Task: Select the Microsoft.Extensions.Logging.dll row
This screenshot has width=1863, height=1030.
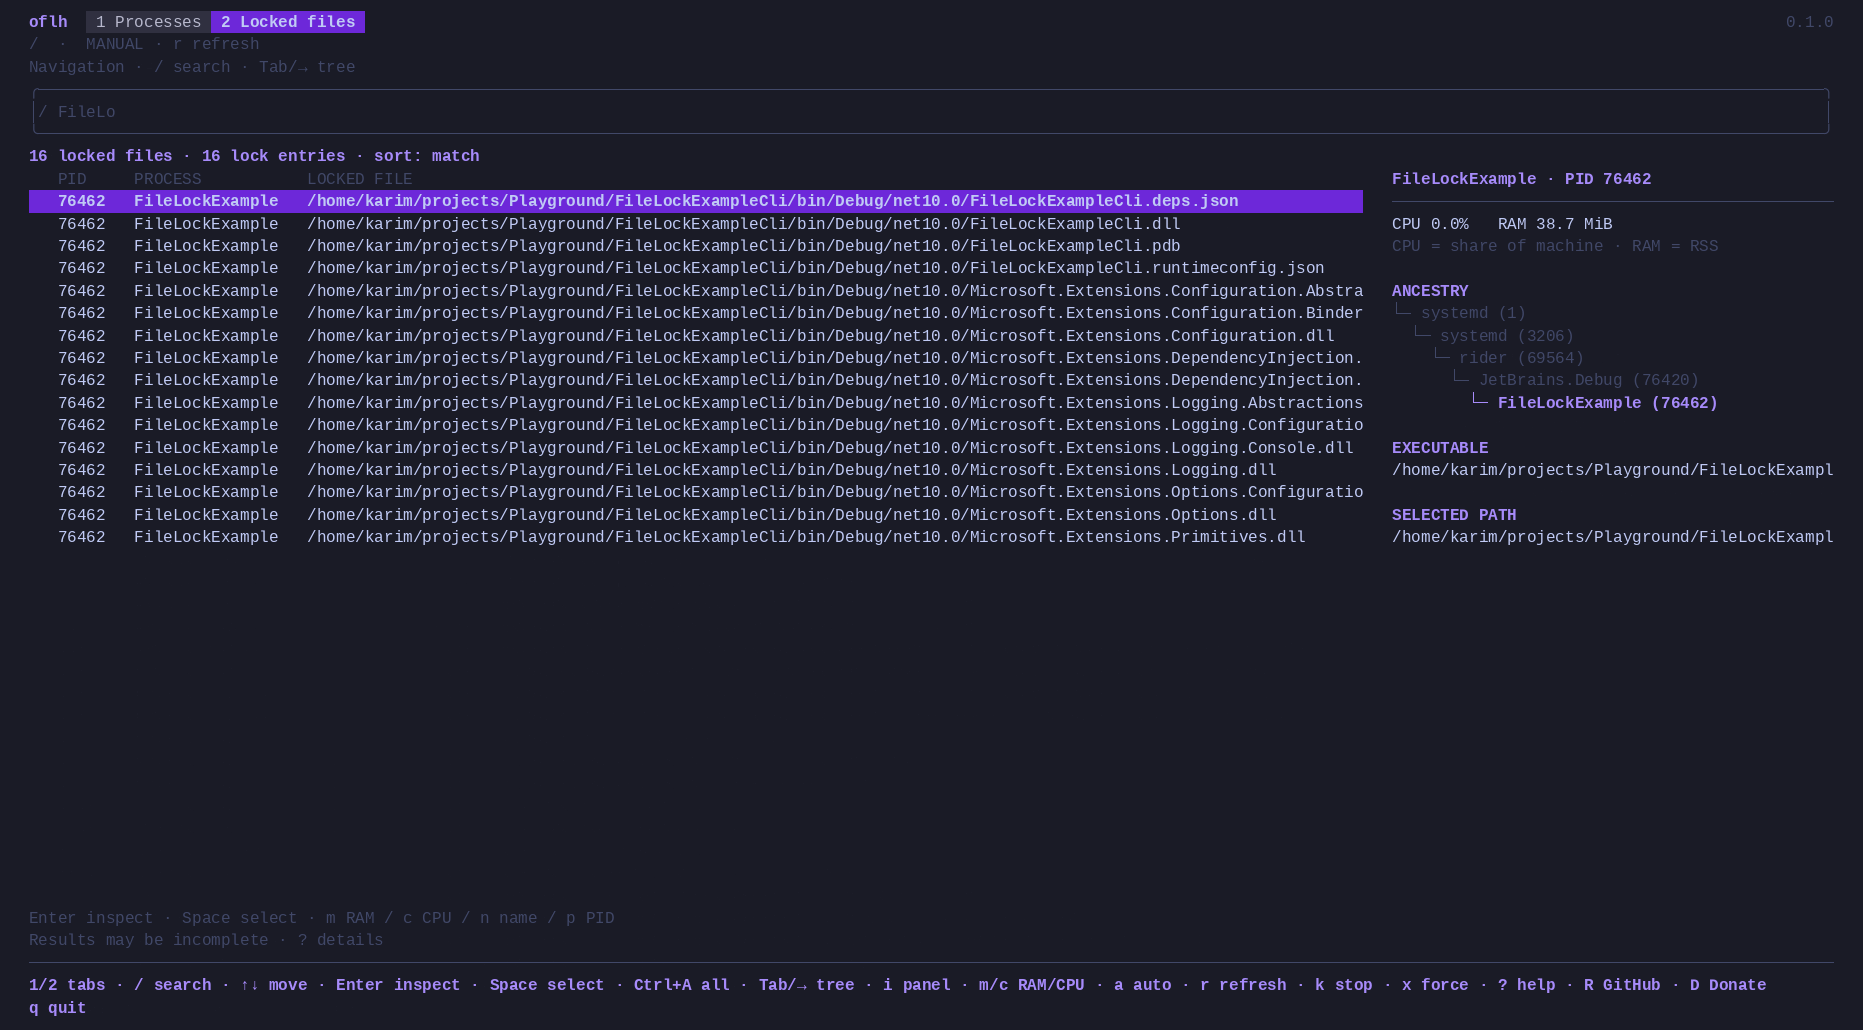Action: (696, 470)
